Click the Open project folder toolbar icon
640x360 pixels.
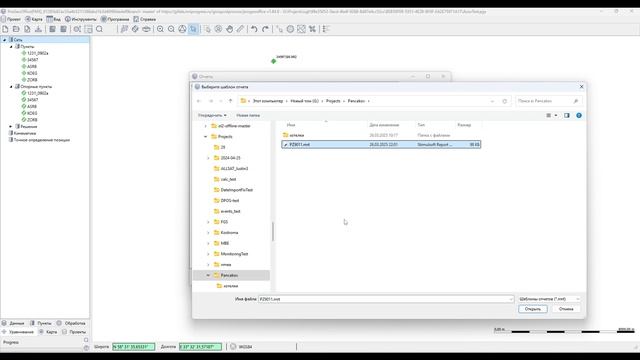coord(16,29)
